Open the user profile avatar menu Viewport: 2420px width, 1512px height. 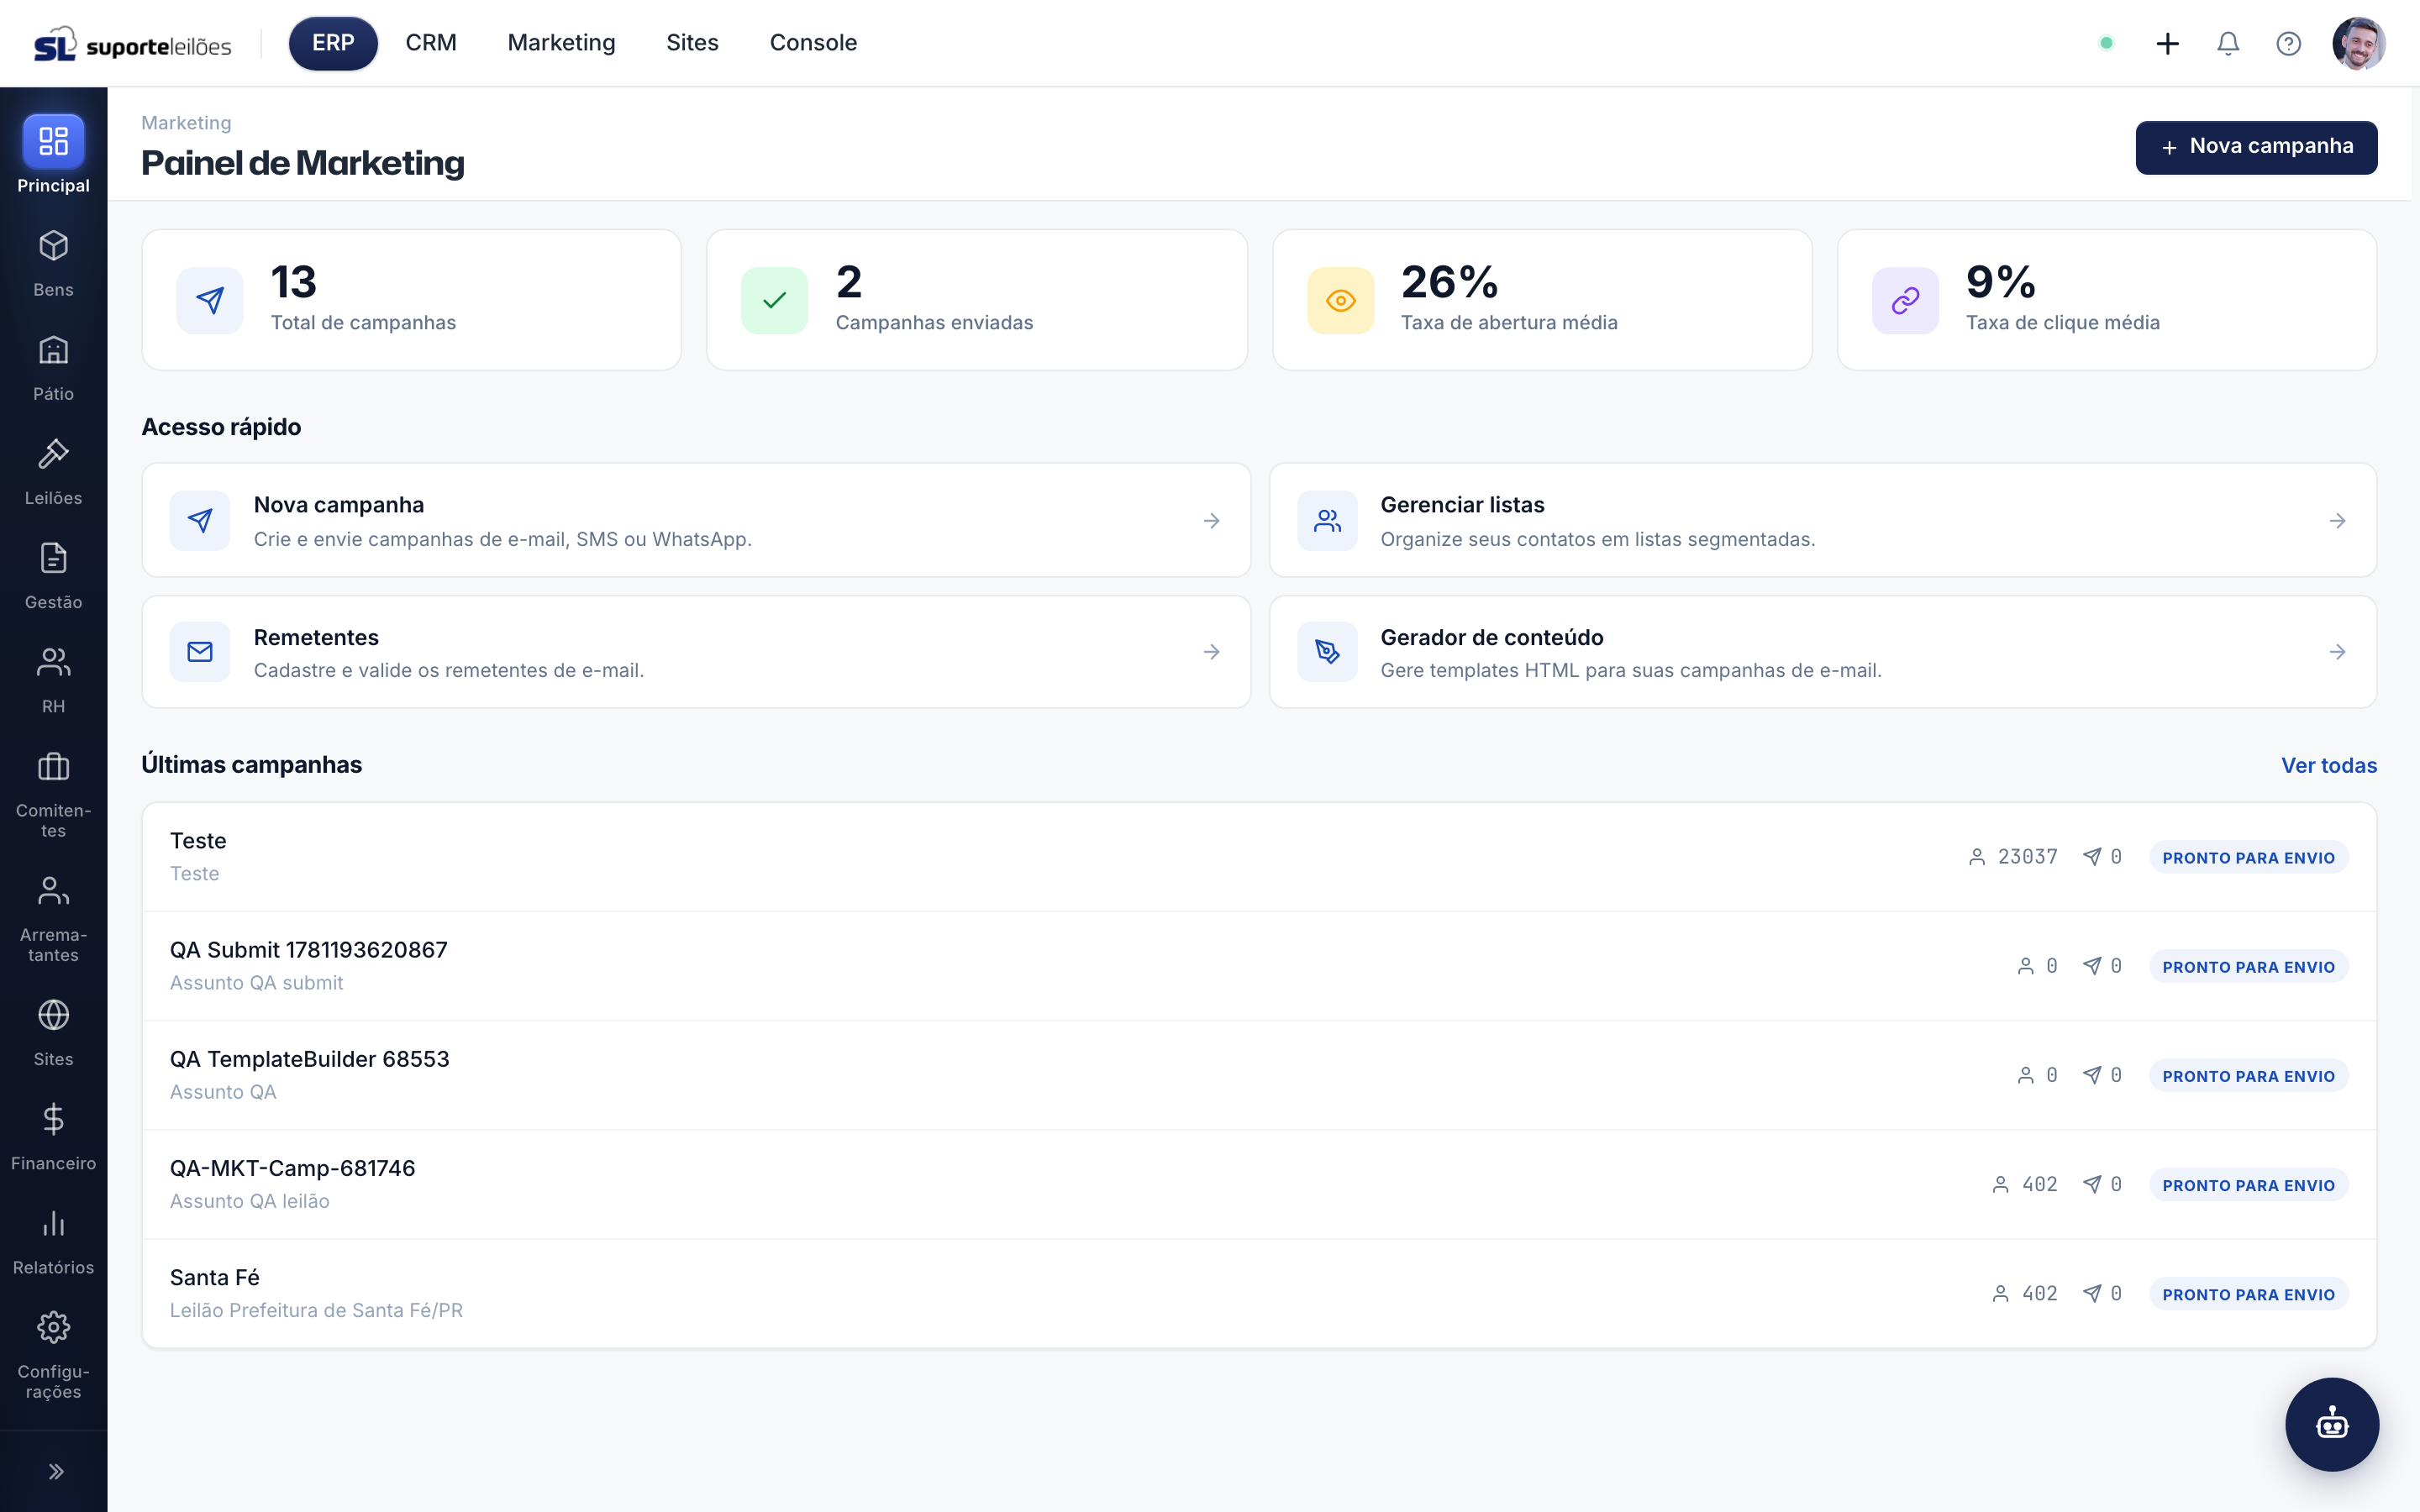pos(2358,43)
